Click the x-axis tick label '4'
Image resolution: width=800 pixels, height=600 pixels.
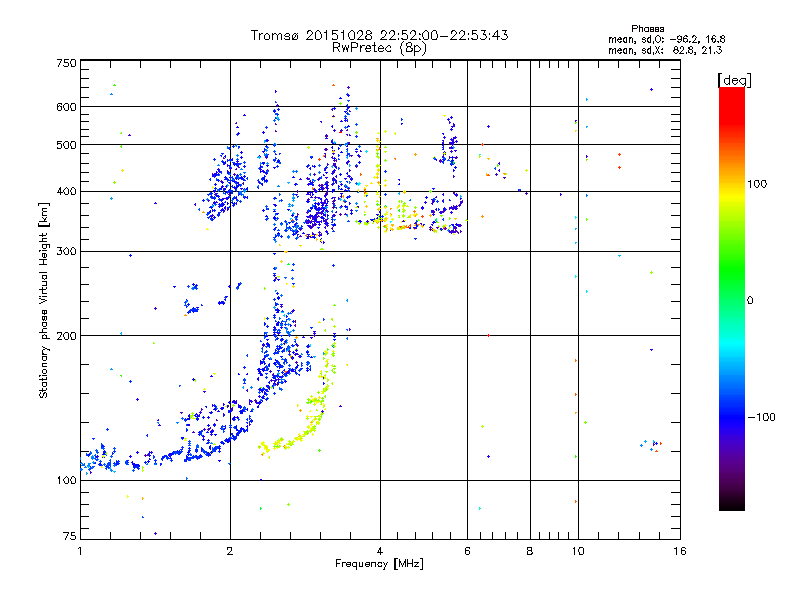(x=380, y=551)
